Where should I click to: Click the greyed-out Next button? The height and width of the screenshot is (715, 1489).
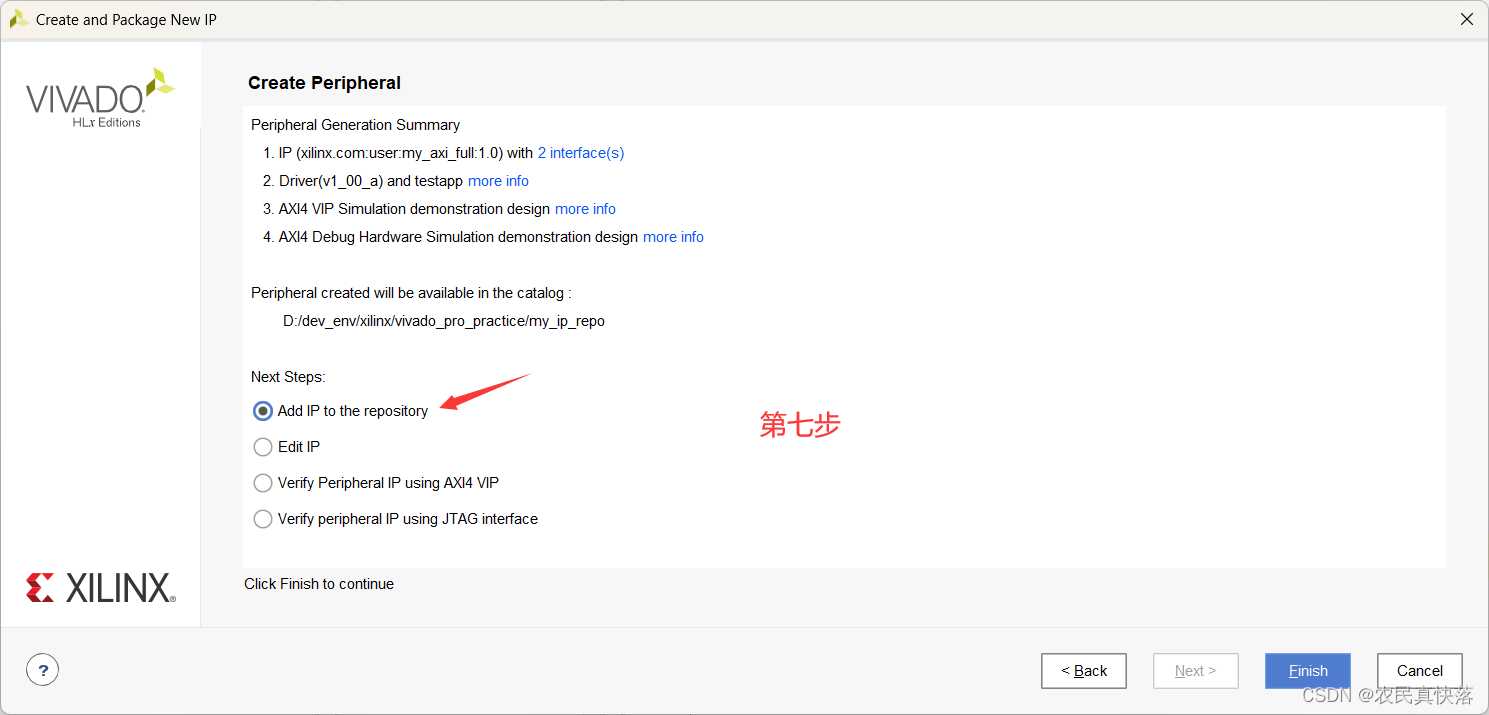tap(1195, 671)
